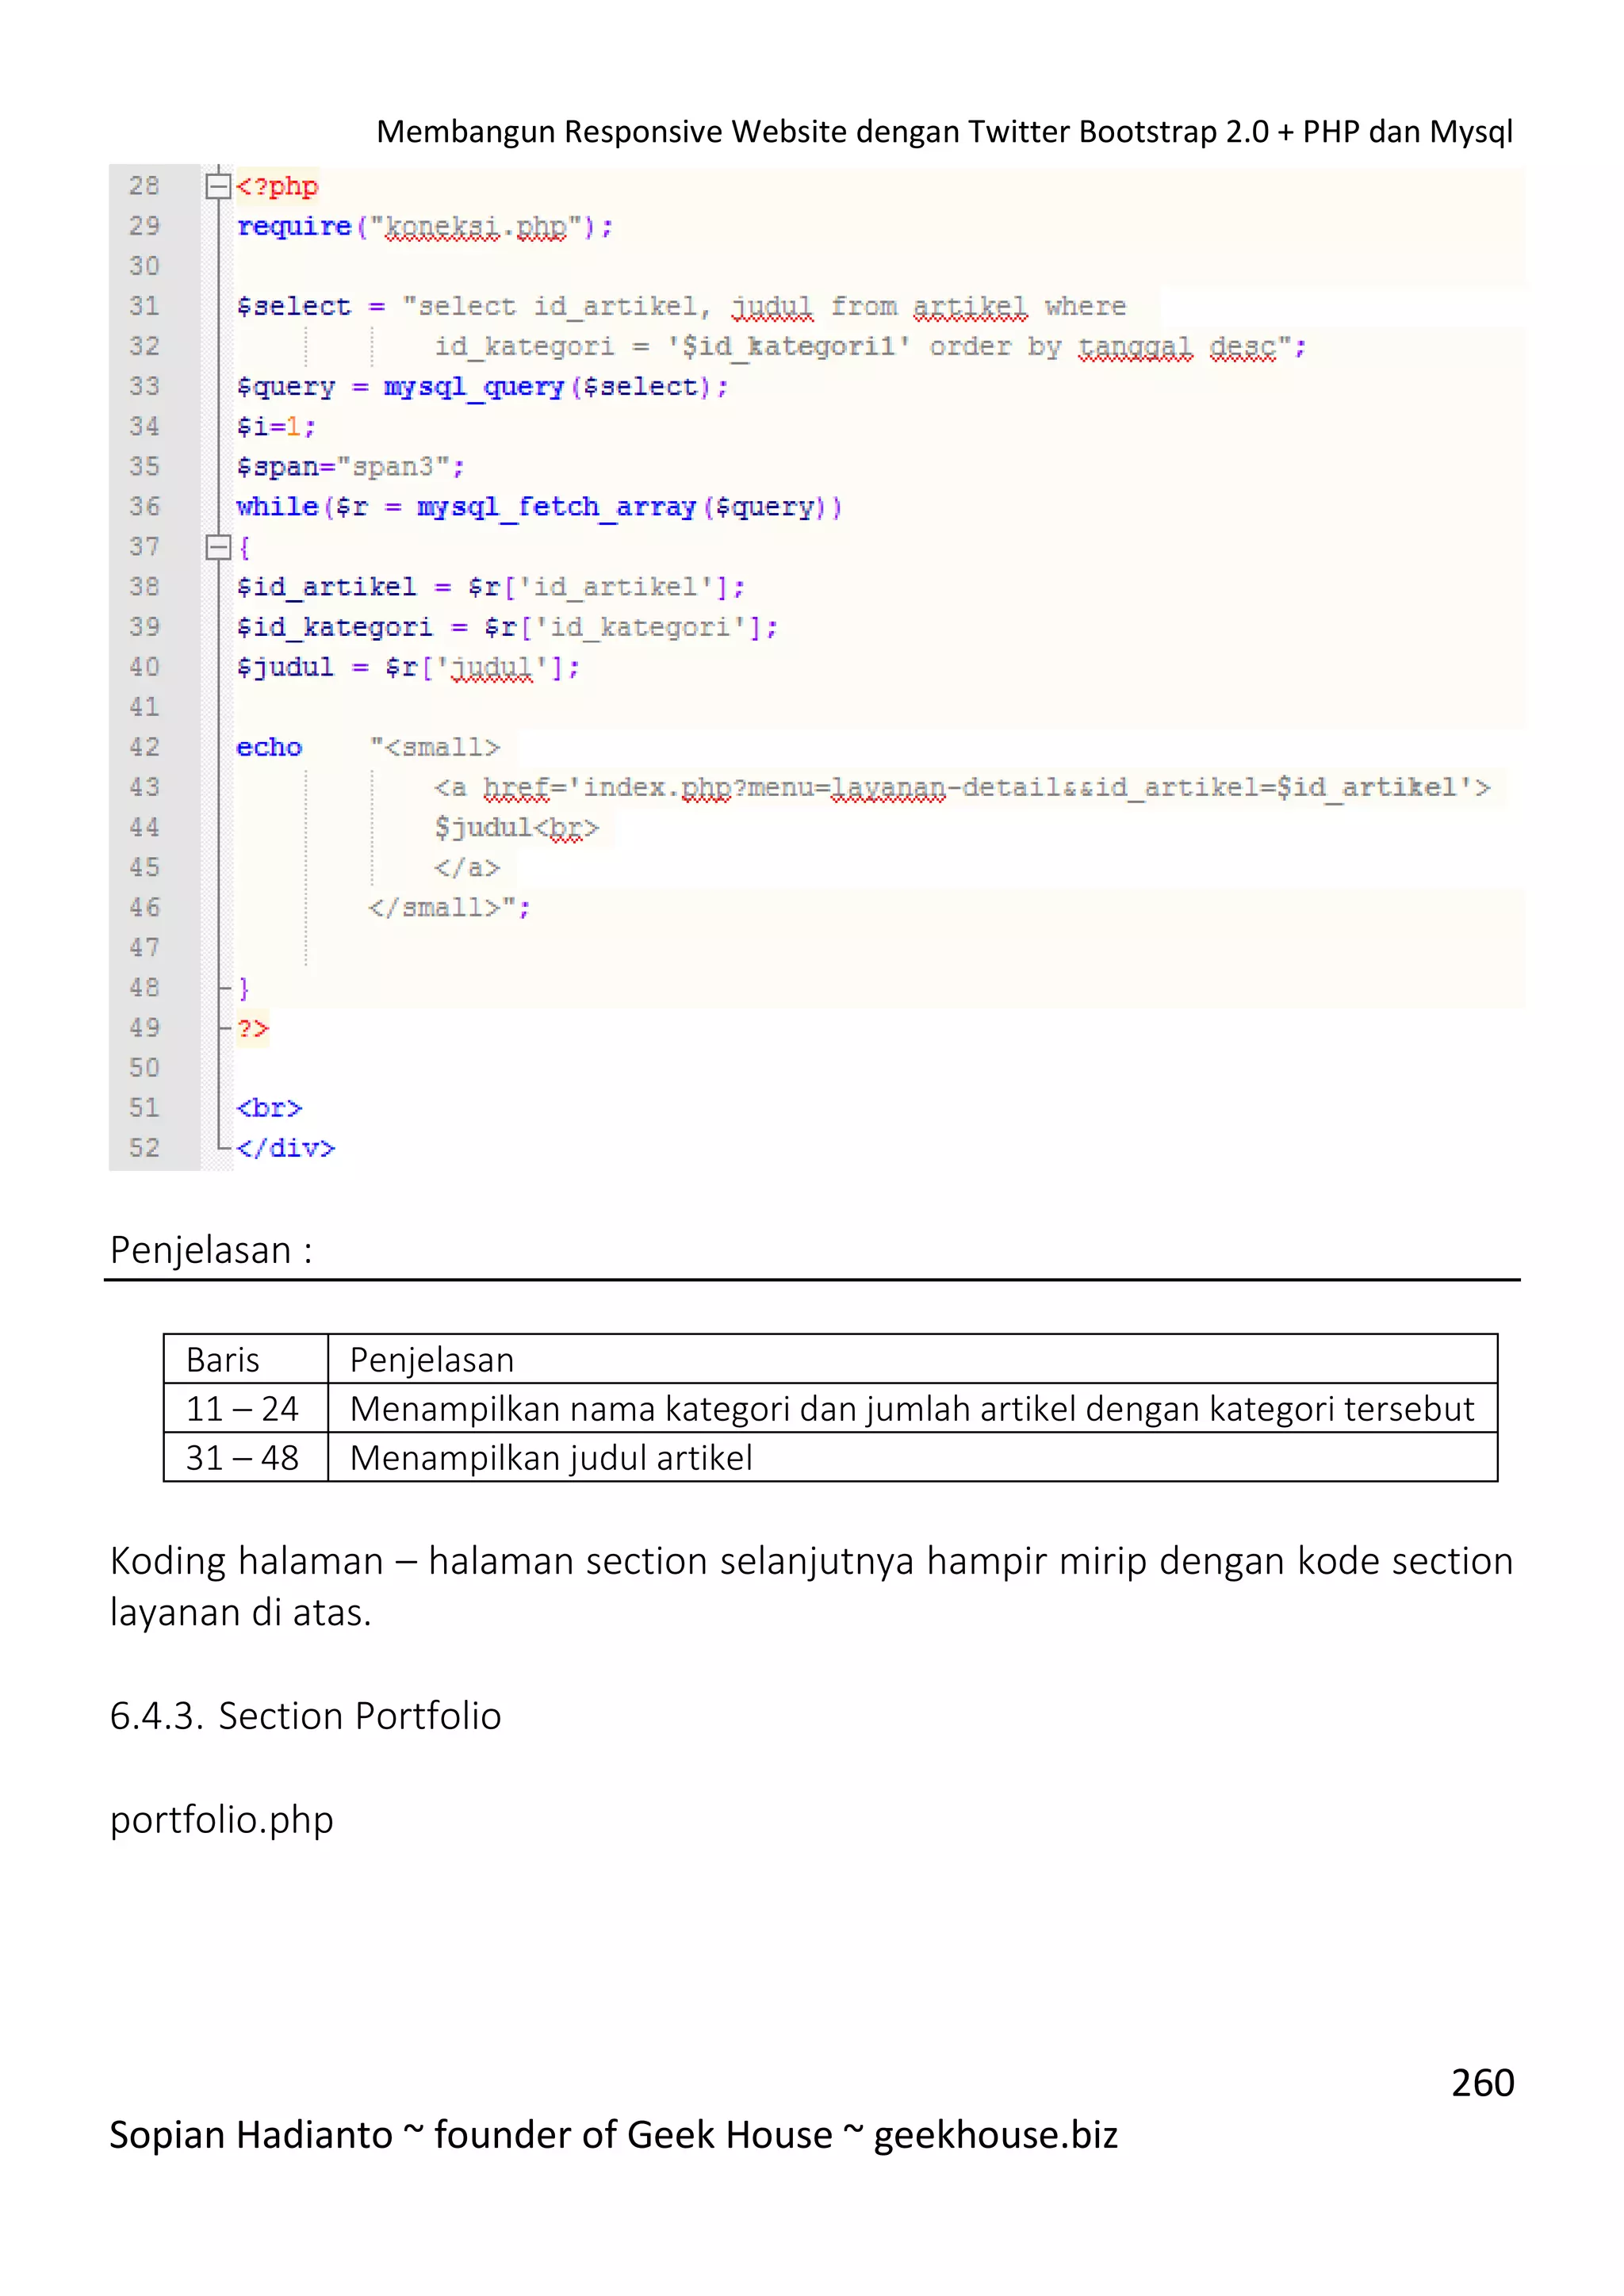The image size is (1624, 2296).
Task: Click the $id_kategori assignment on line 39
Action: pyautogui.click(x=507, y=628)
